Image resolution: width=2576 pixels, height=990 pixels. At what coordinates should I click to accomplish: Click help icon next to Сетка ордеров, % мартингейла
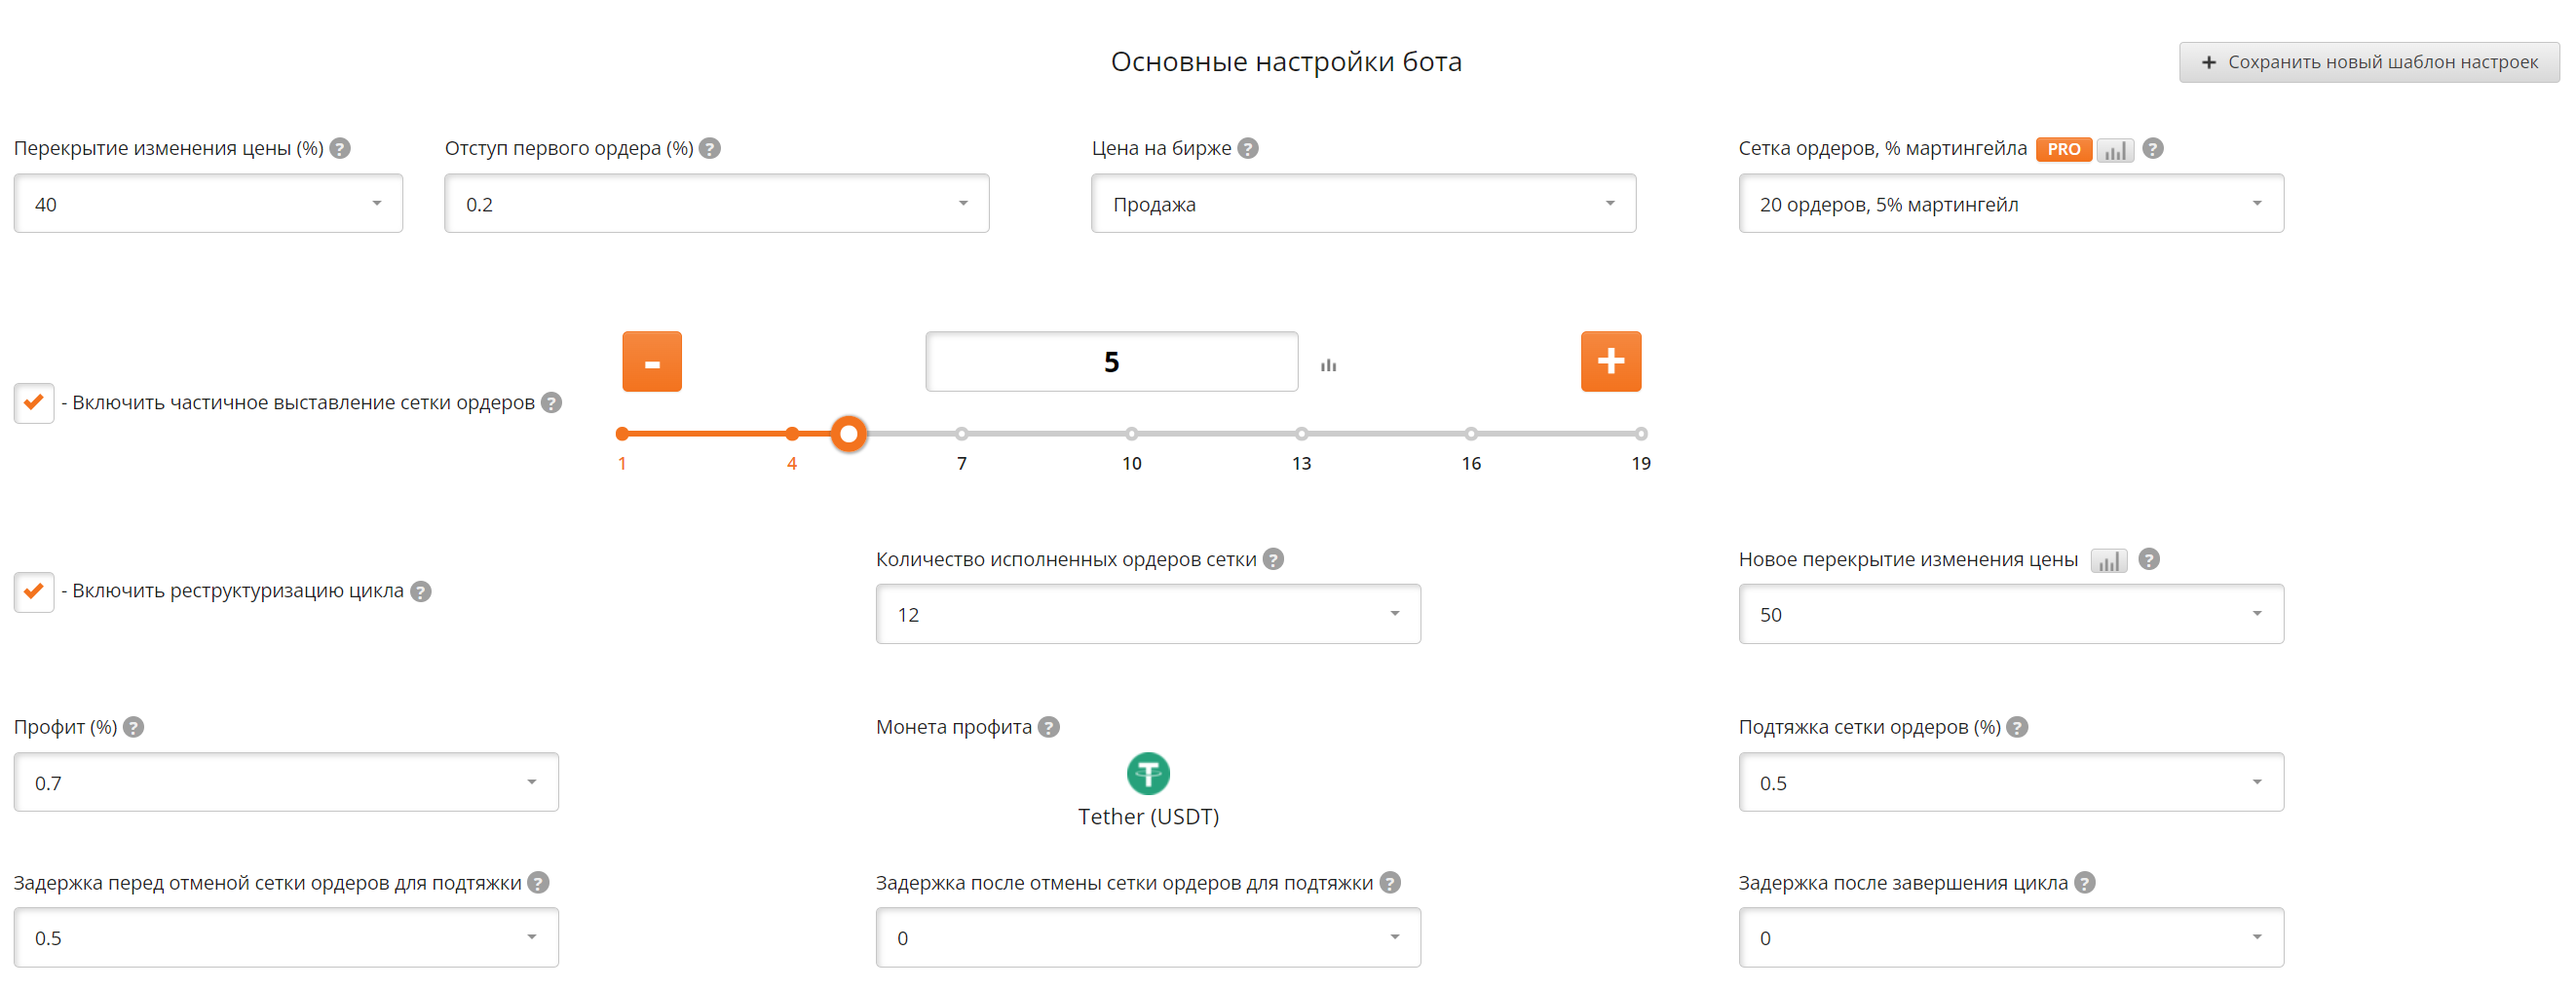(x=2153, y=148)
